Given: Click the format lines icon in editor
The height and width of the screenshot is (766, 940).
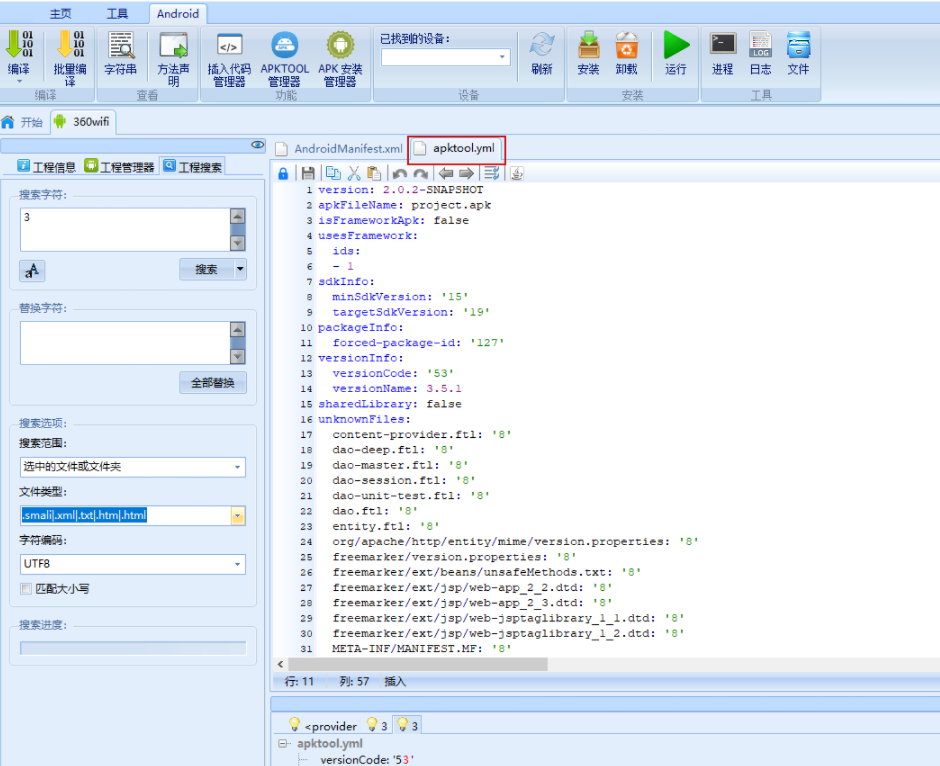Looking at the screenshot, I should coord(492,174).
